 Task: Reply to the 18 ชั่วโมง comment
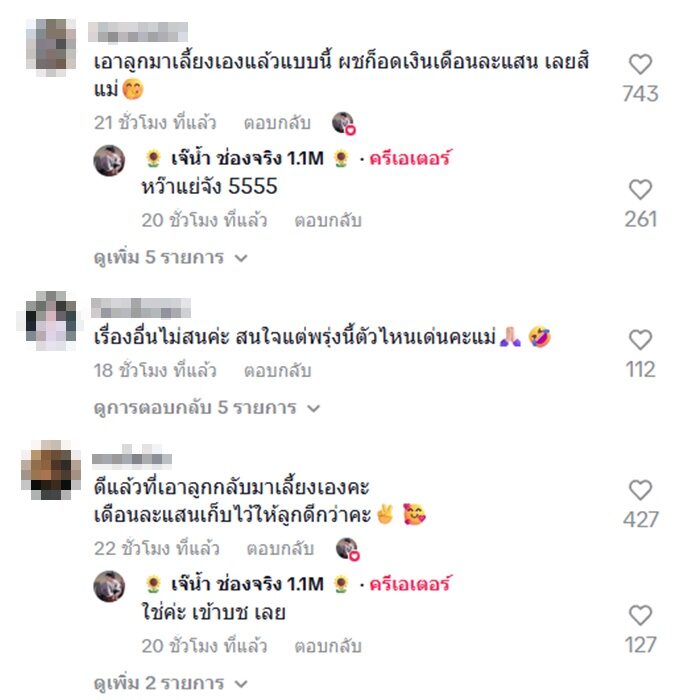pos(277,371)
